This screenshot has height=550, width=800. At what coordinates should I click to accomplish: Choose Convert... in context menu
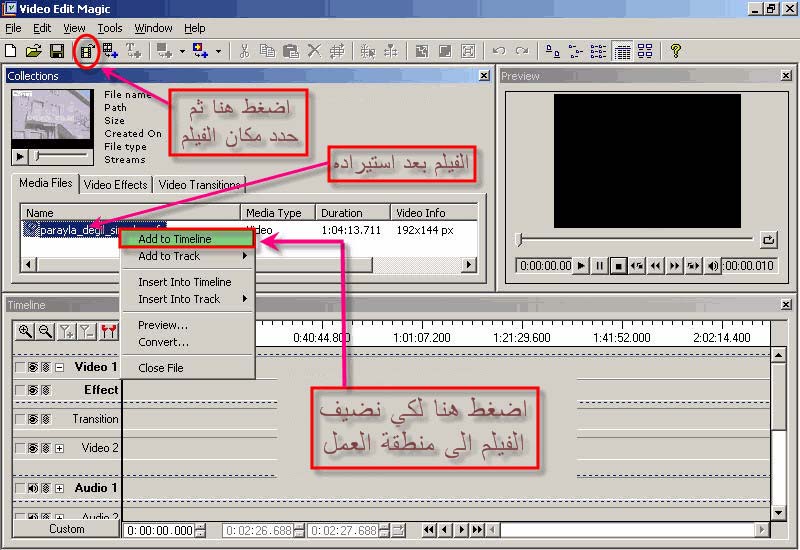[x=187, y=342]
